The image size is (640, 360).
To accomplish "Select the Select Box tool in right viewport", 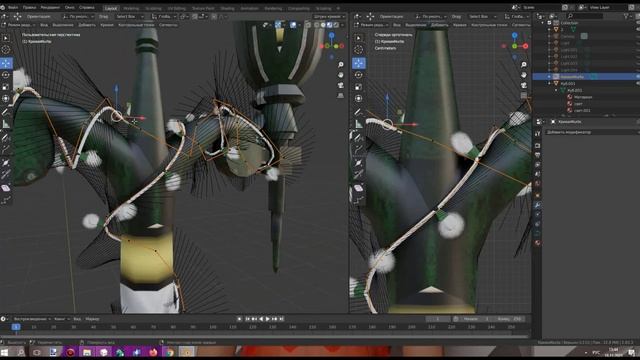I will 358,38.
